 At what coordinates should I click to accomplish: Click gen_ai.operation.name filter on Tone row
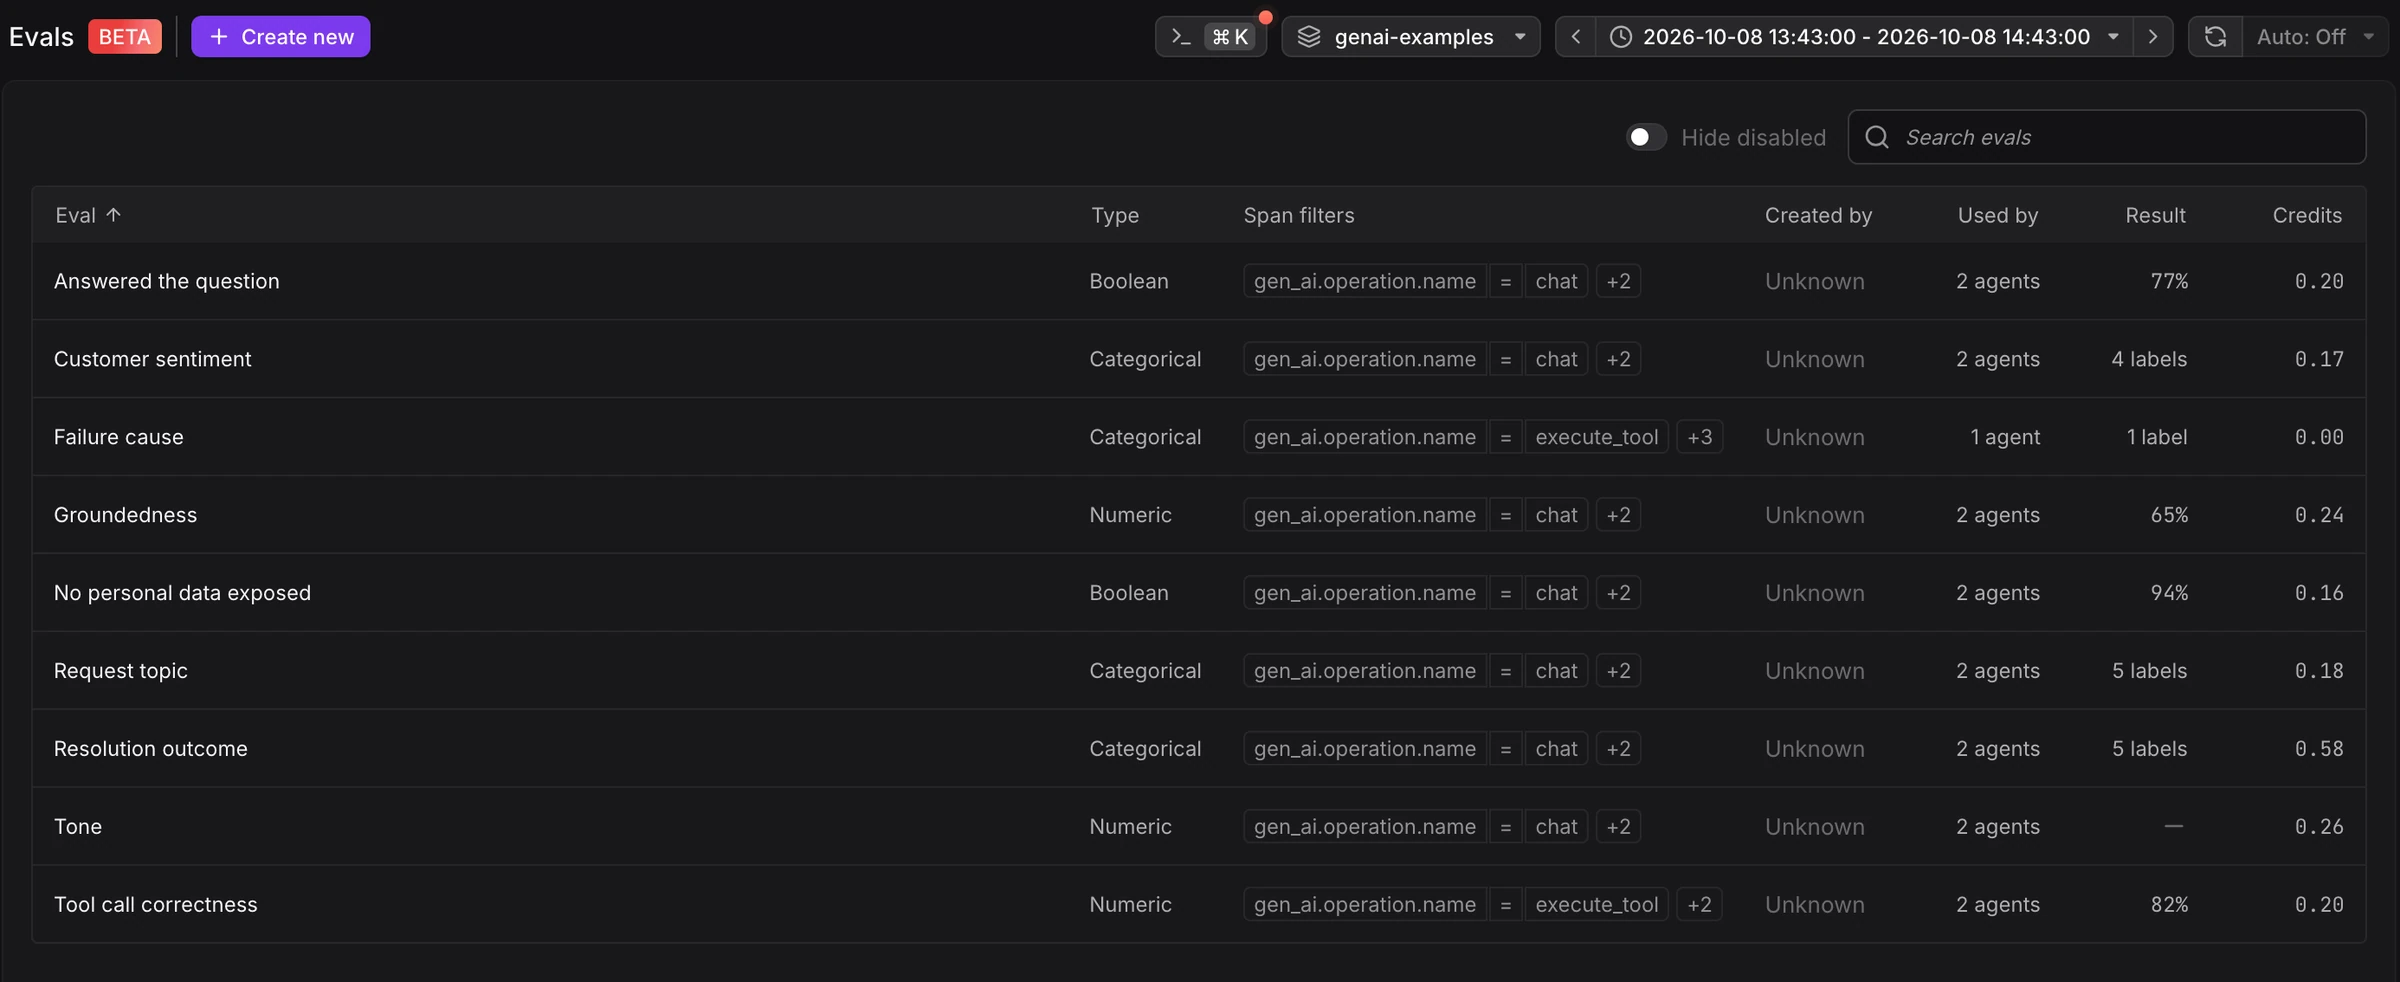click(x=1365, y=827)
